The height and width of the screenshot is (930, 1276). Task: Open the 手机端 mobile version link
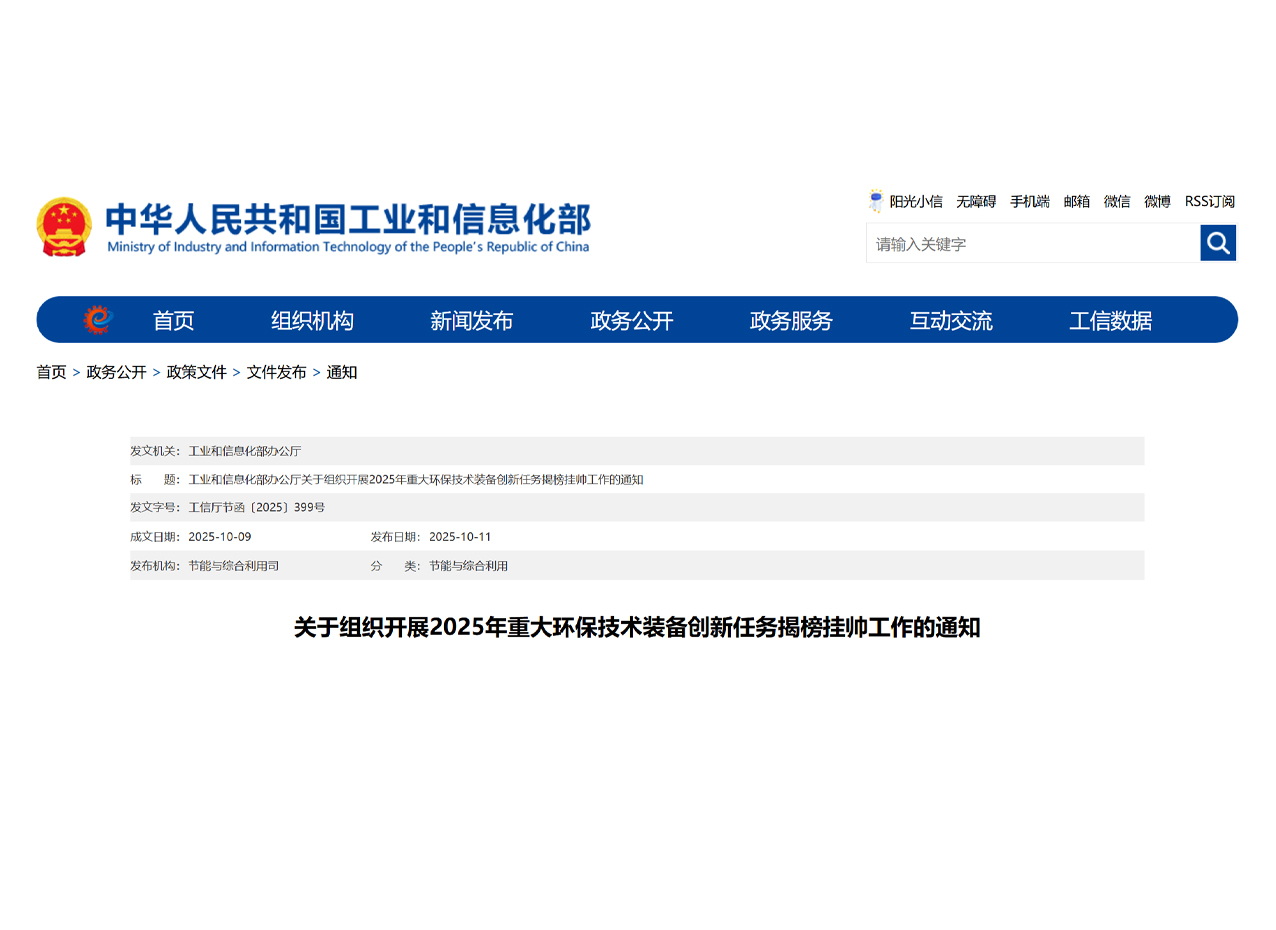click(1029, 201)
